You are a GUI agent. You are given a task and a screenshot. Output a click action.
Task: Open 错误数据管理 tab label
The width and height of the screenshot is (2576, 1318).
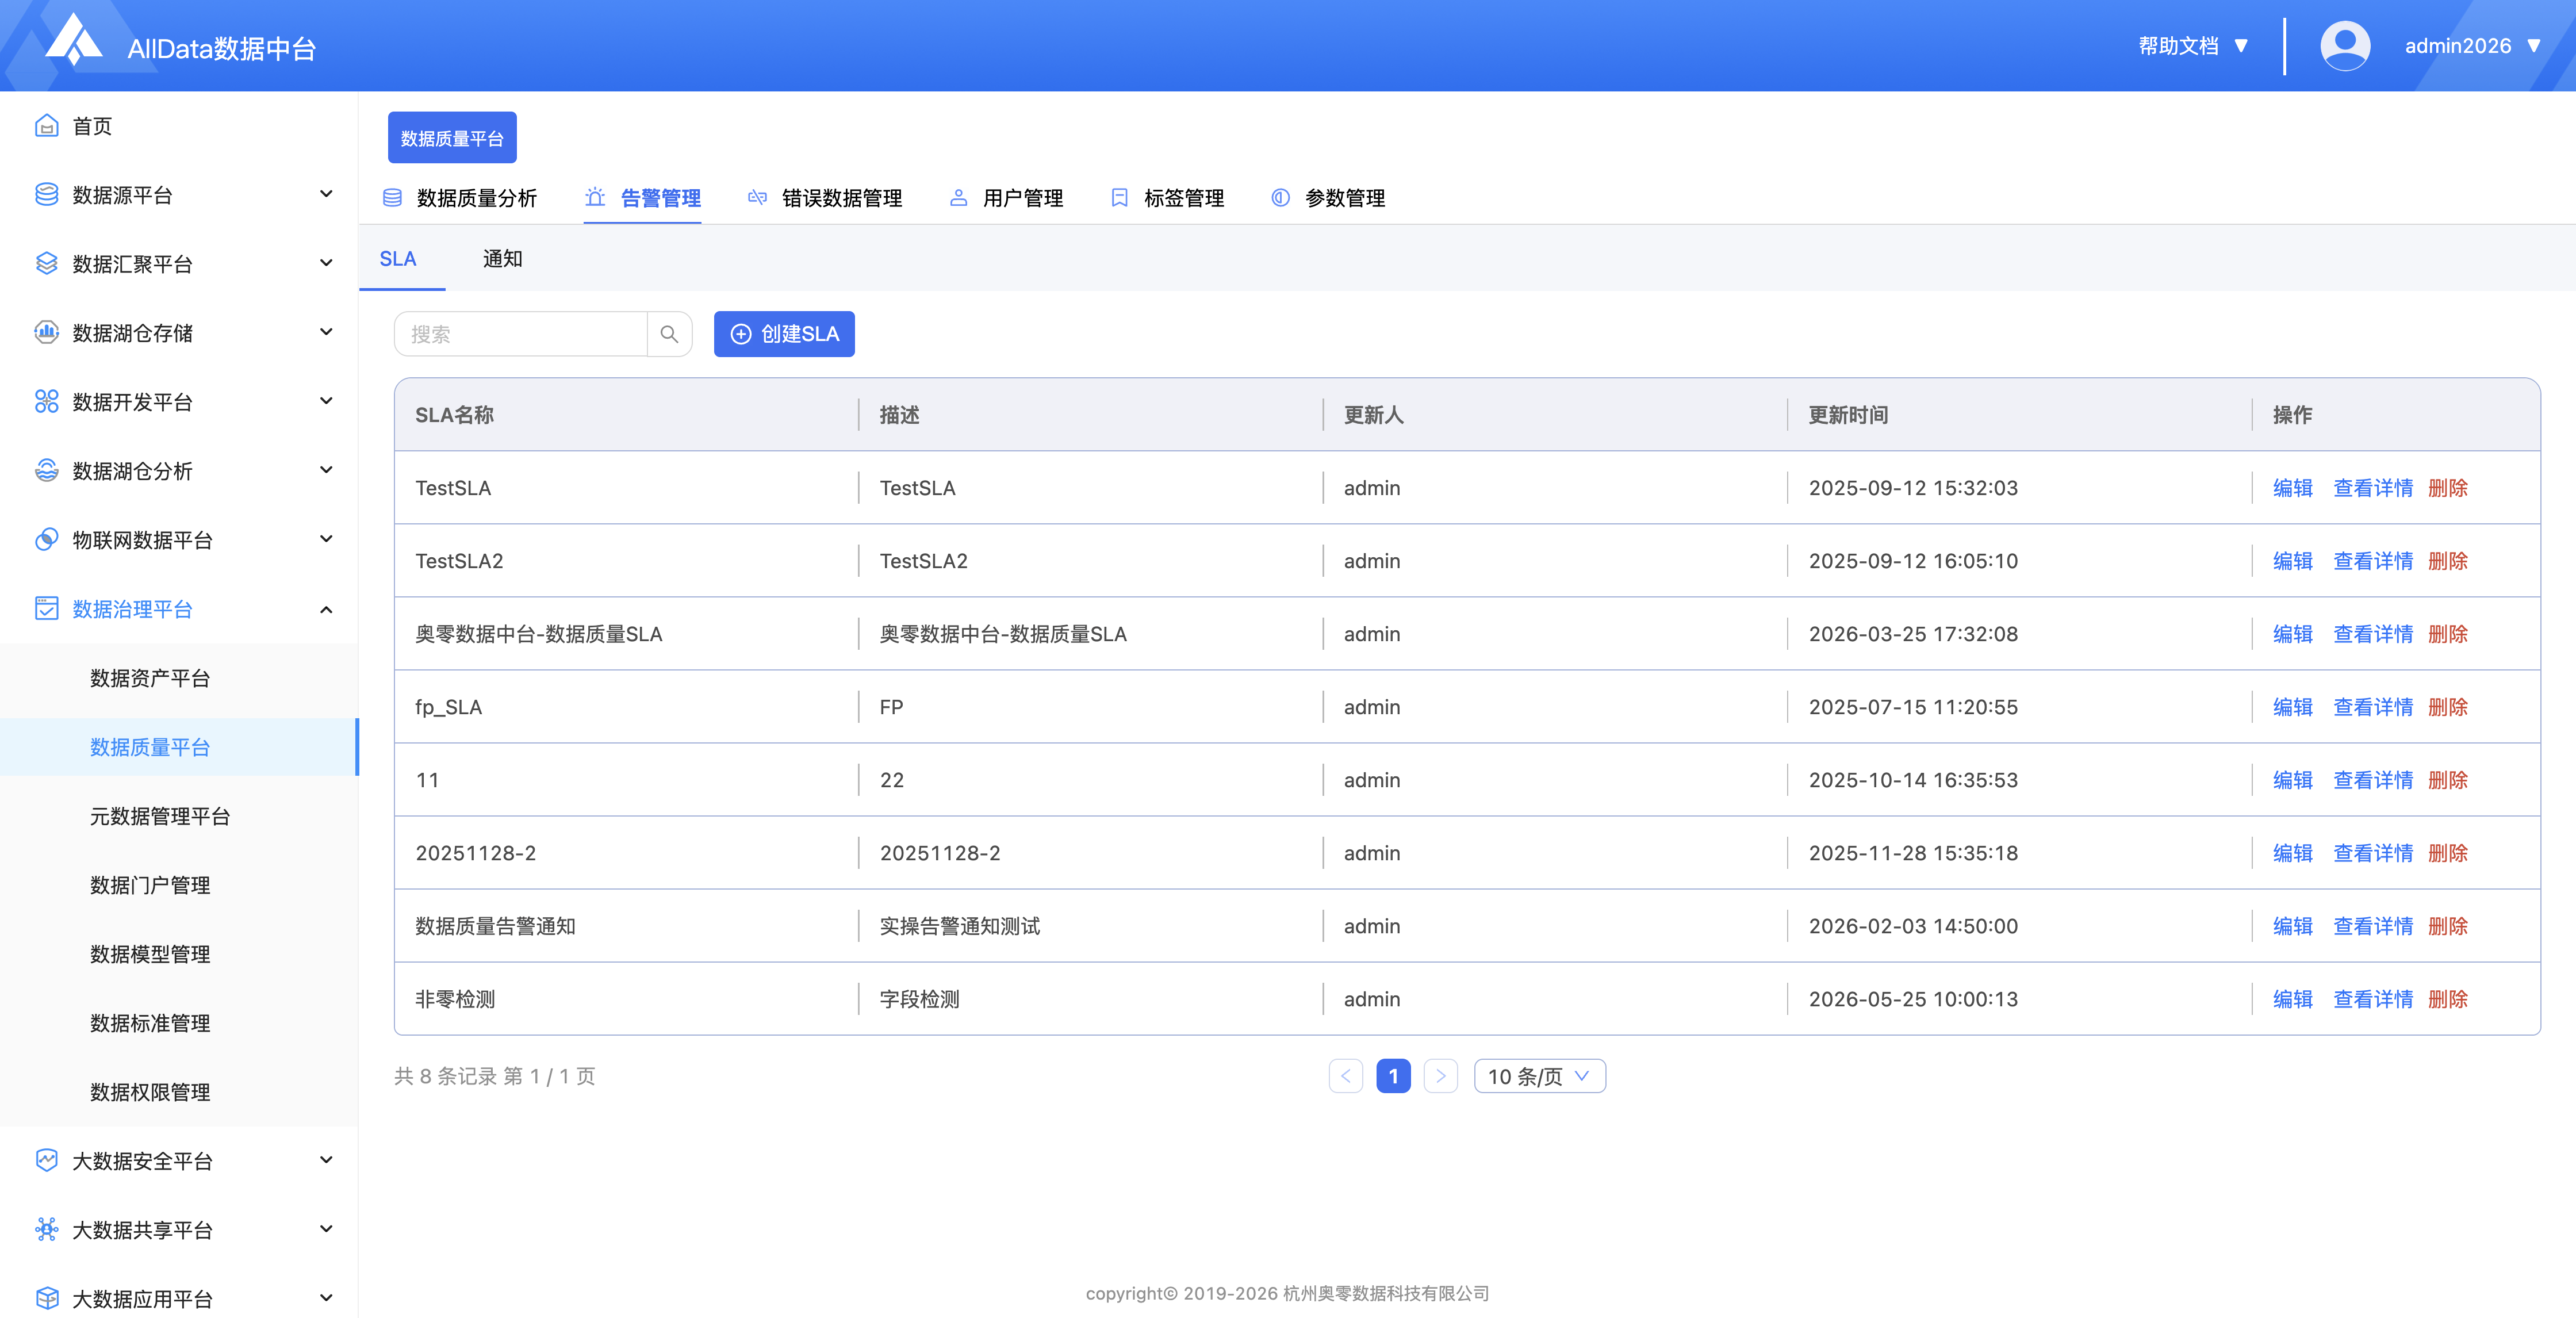coord(842,198)
